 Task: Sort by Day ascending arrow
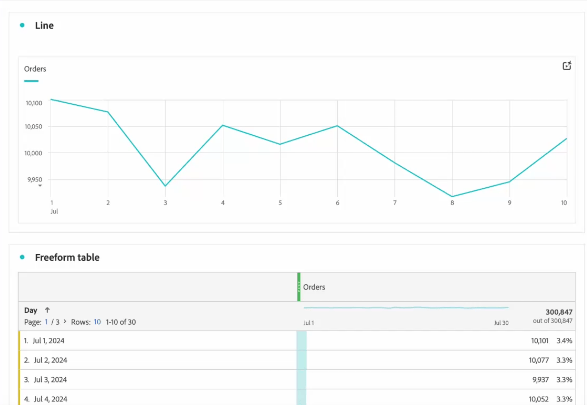pyautogui.click(x=47, y=310)
